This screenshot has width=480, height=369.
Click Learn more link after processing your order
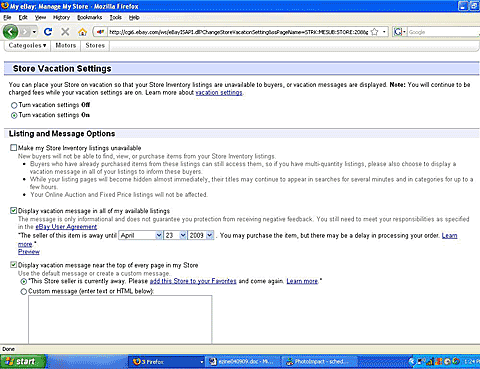(x=449, y=236)
